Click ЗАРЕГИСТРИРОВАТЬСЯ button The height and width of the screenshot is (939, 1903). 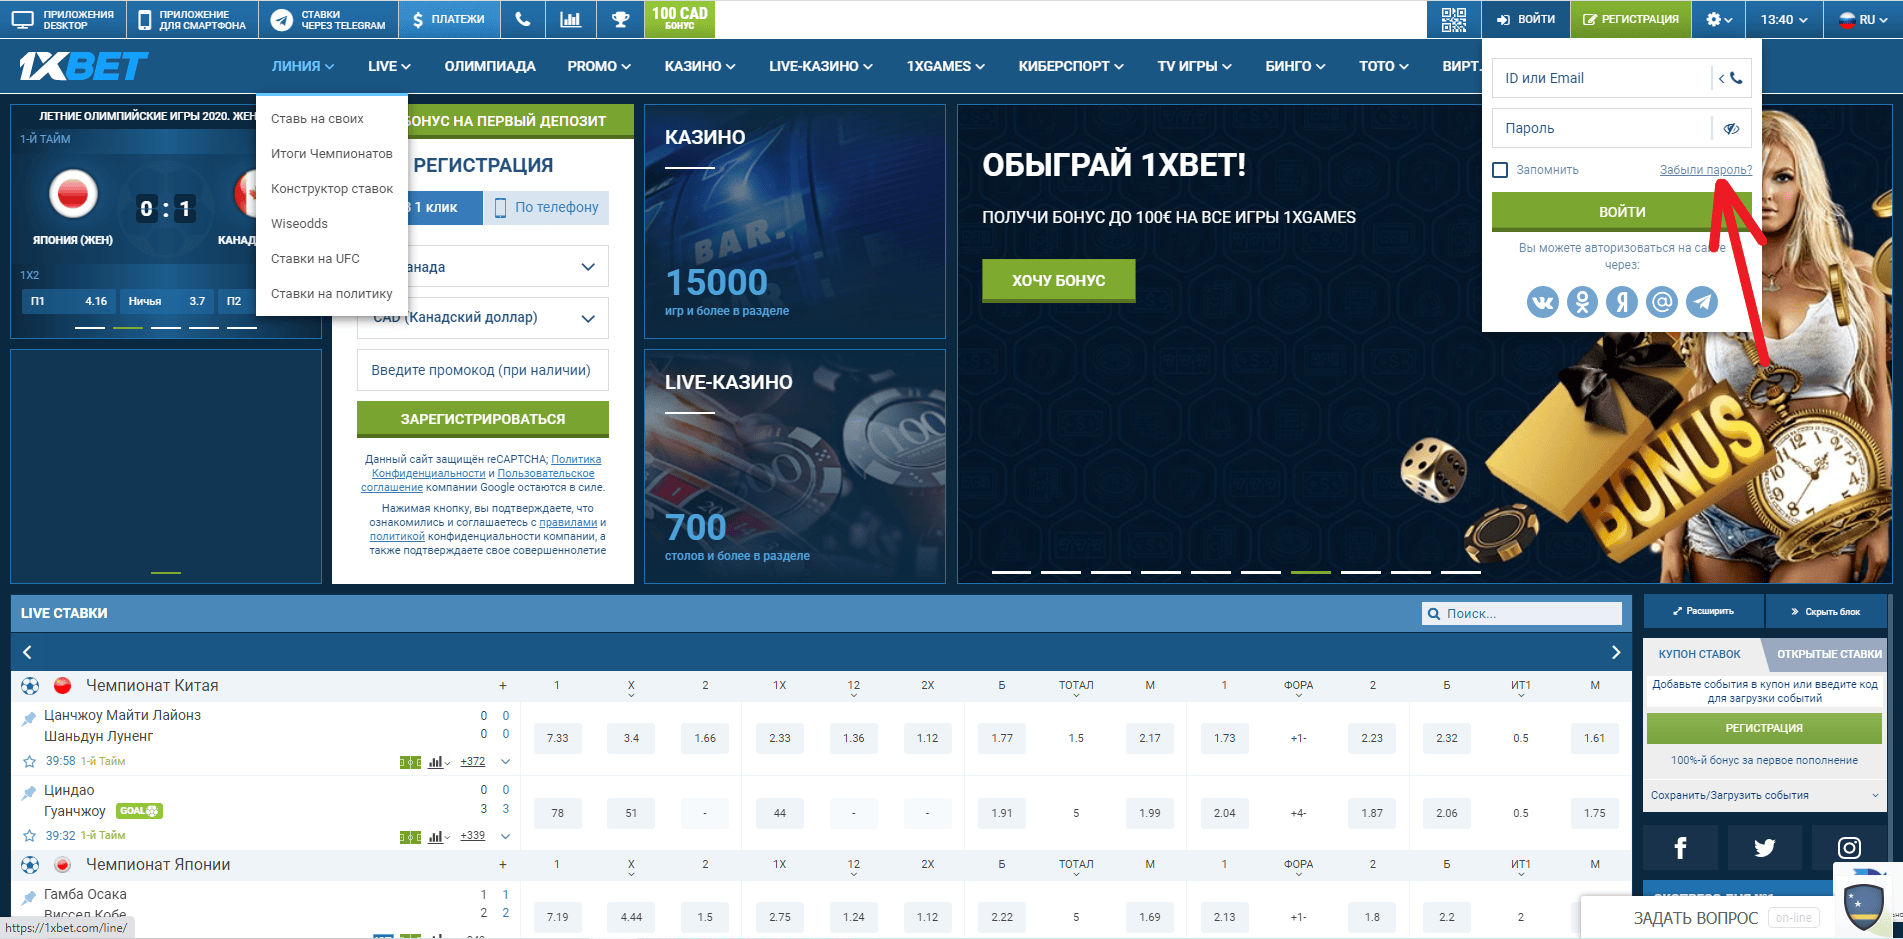click(x=483, y=419)
